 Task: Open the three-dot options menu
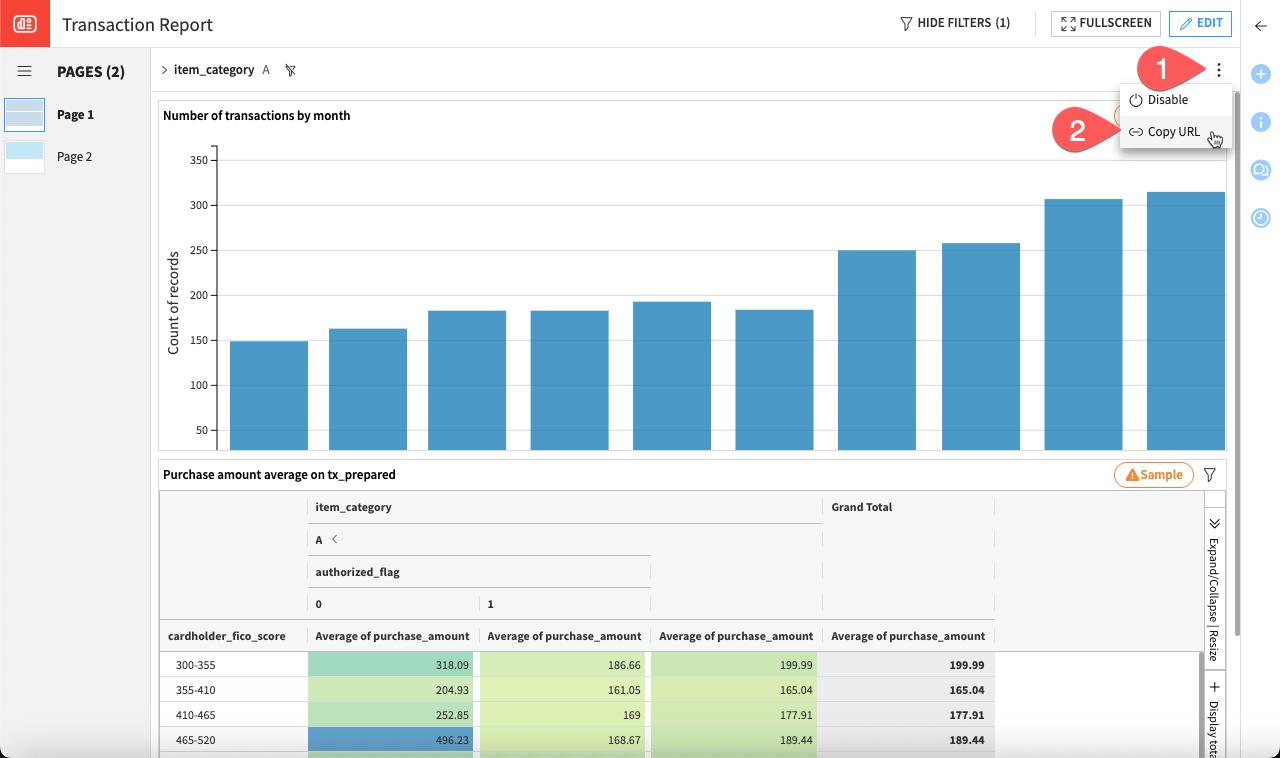tap(1219, 70)
